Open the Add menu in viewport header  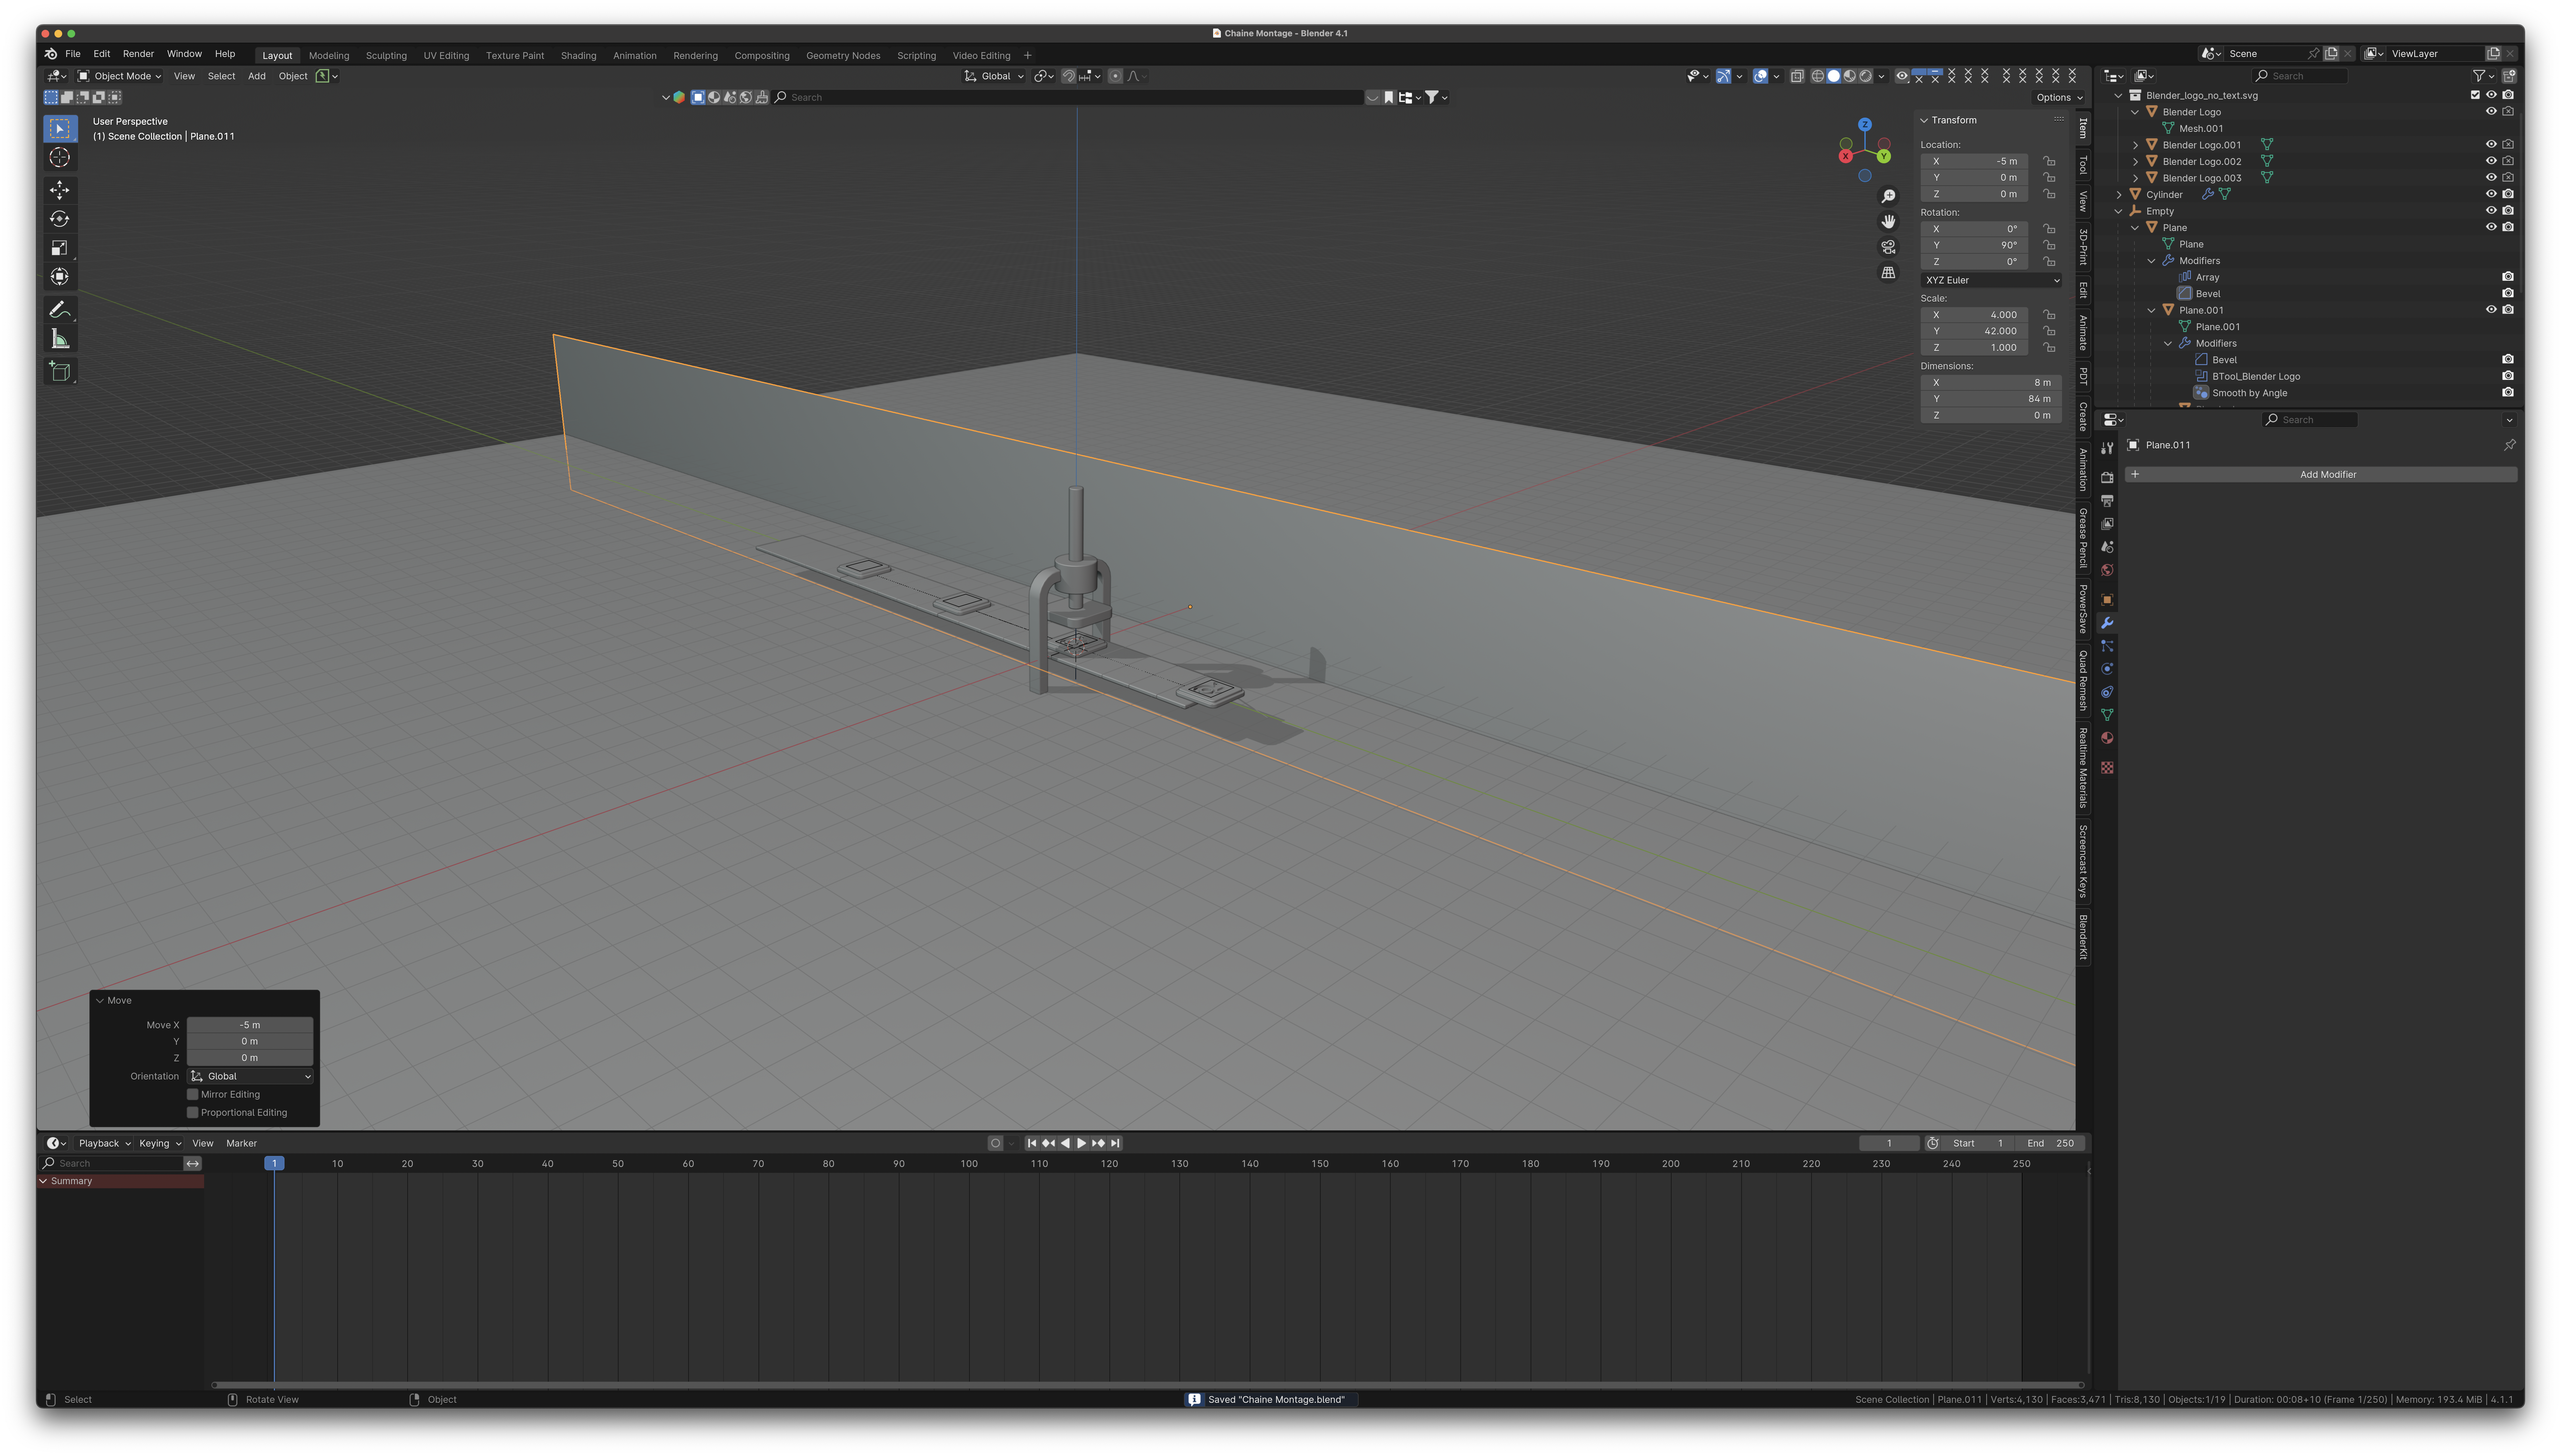257,76
